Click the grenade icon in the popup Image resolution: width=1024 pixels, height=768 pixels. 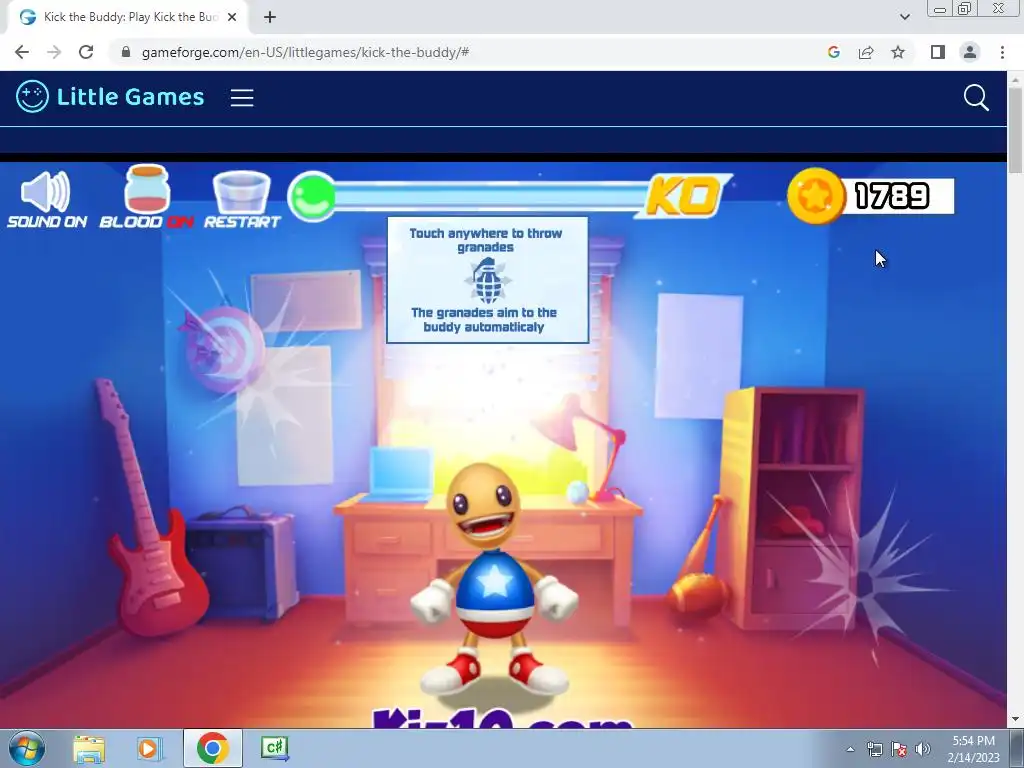487,280
